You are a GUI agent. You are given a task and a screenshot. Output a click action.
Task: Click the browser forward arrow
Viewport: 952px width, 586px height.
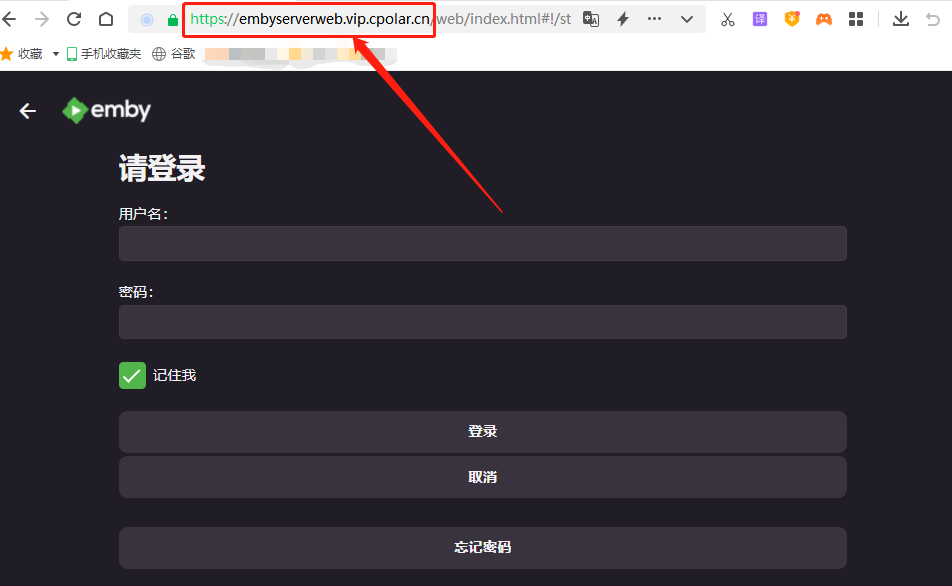(x=41, y=19)
